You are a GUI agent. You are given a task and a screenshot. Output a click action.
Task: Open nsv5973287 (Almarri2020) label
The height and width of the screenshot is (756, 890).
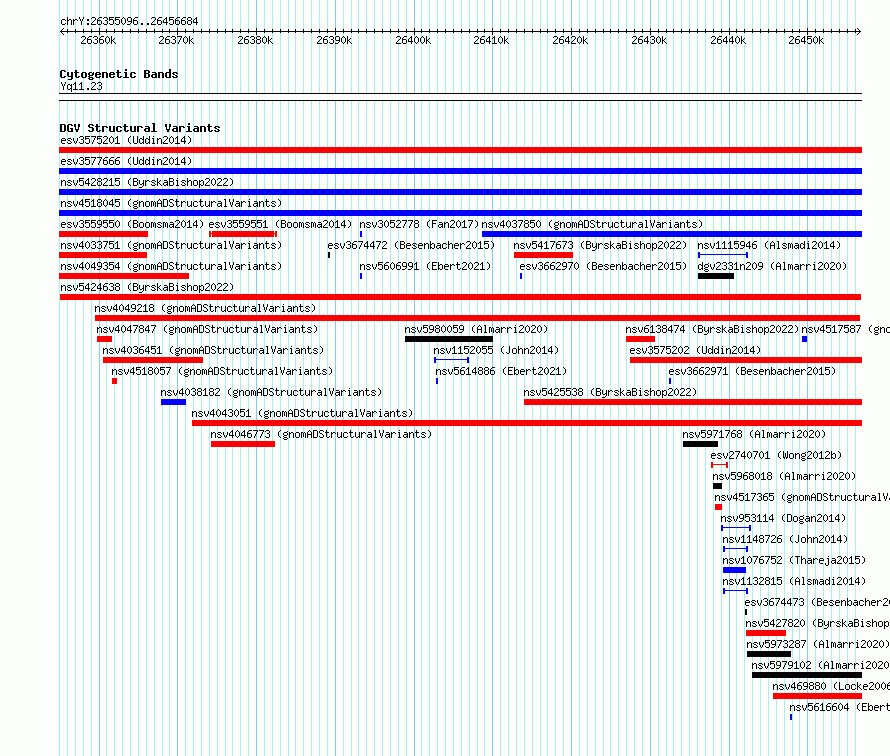(x=818, y=644)
